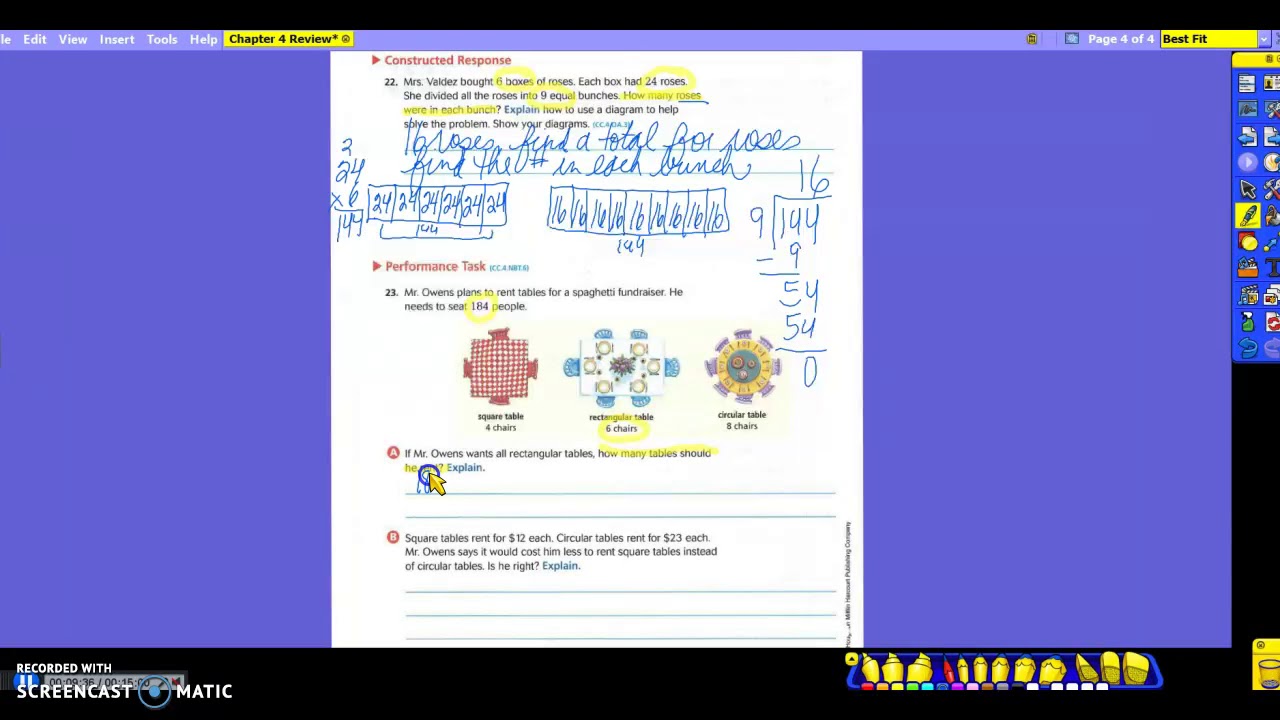Choose the thinnest yellow pencil beside the red pencil
This screenshot has width=1280, height=720.
963,671
